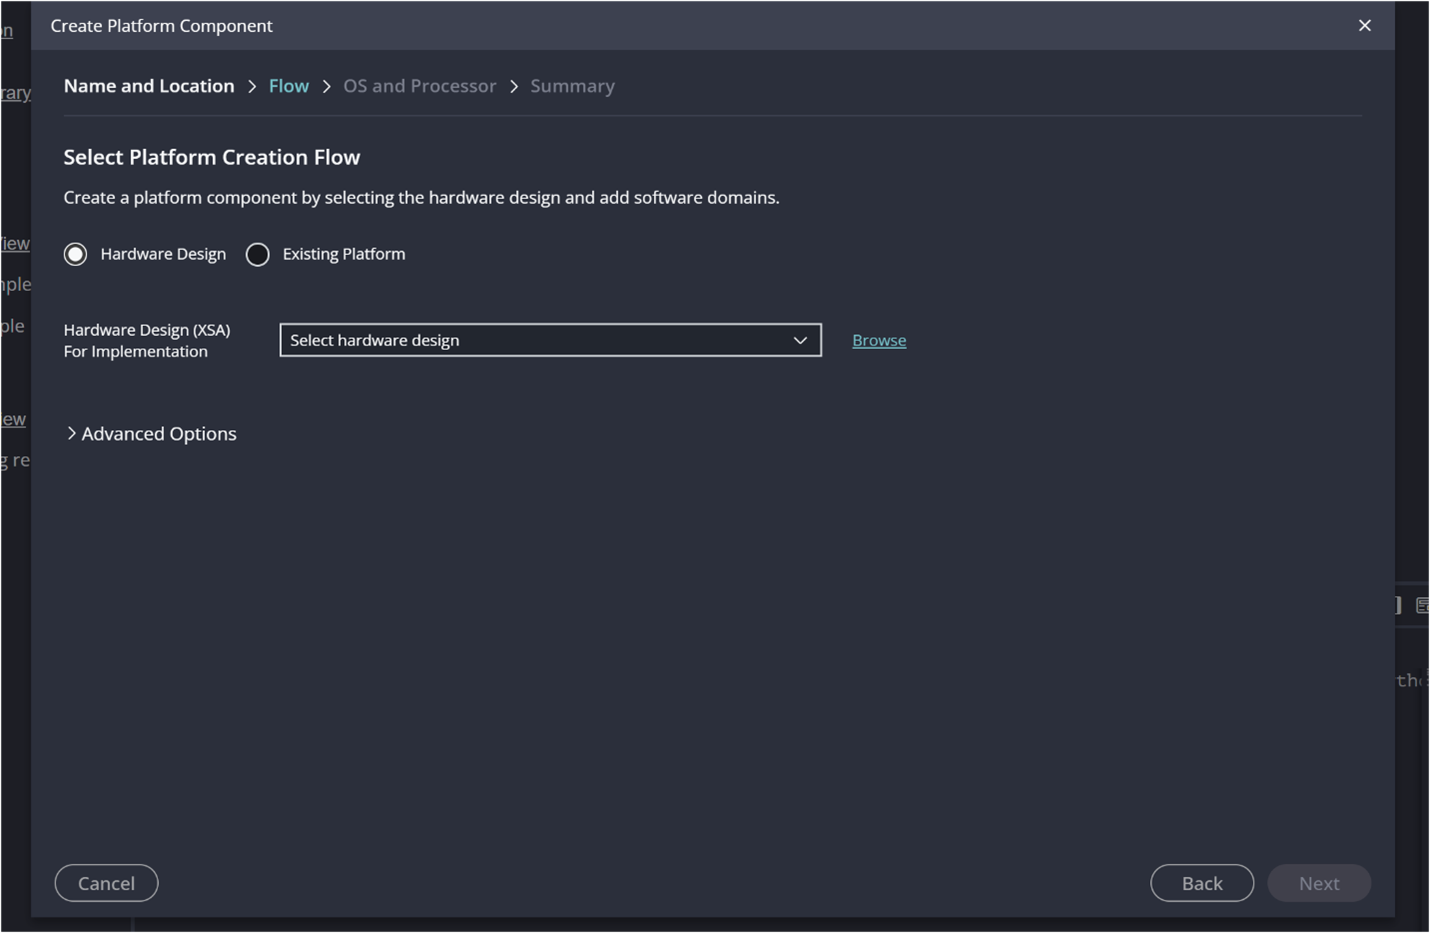Open the OS and Processor step

(x=419, y=85)
